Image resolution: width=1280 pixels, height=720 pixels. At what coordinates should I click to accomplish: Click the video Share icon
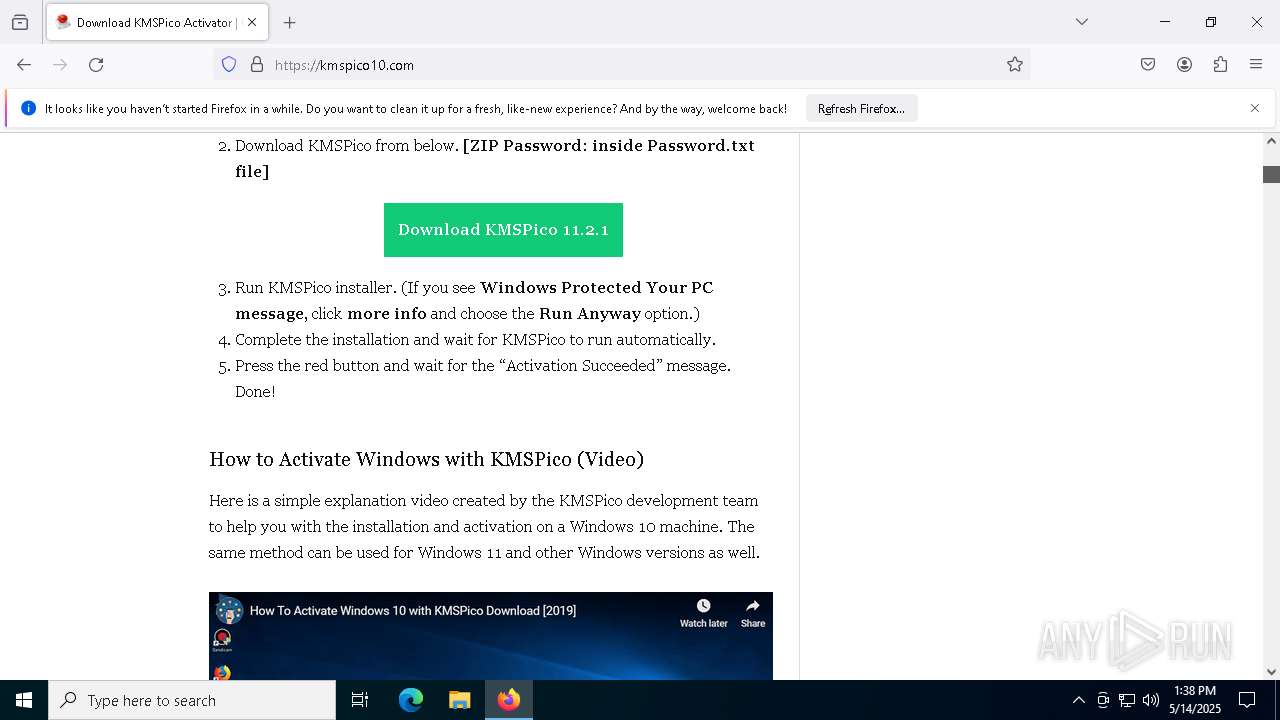click(x=753, y=614)
